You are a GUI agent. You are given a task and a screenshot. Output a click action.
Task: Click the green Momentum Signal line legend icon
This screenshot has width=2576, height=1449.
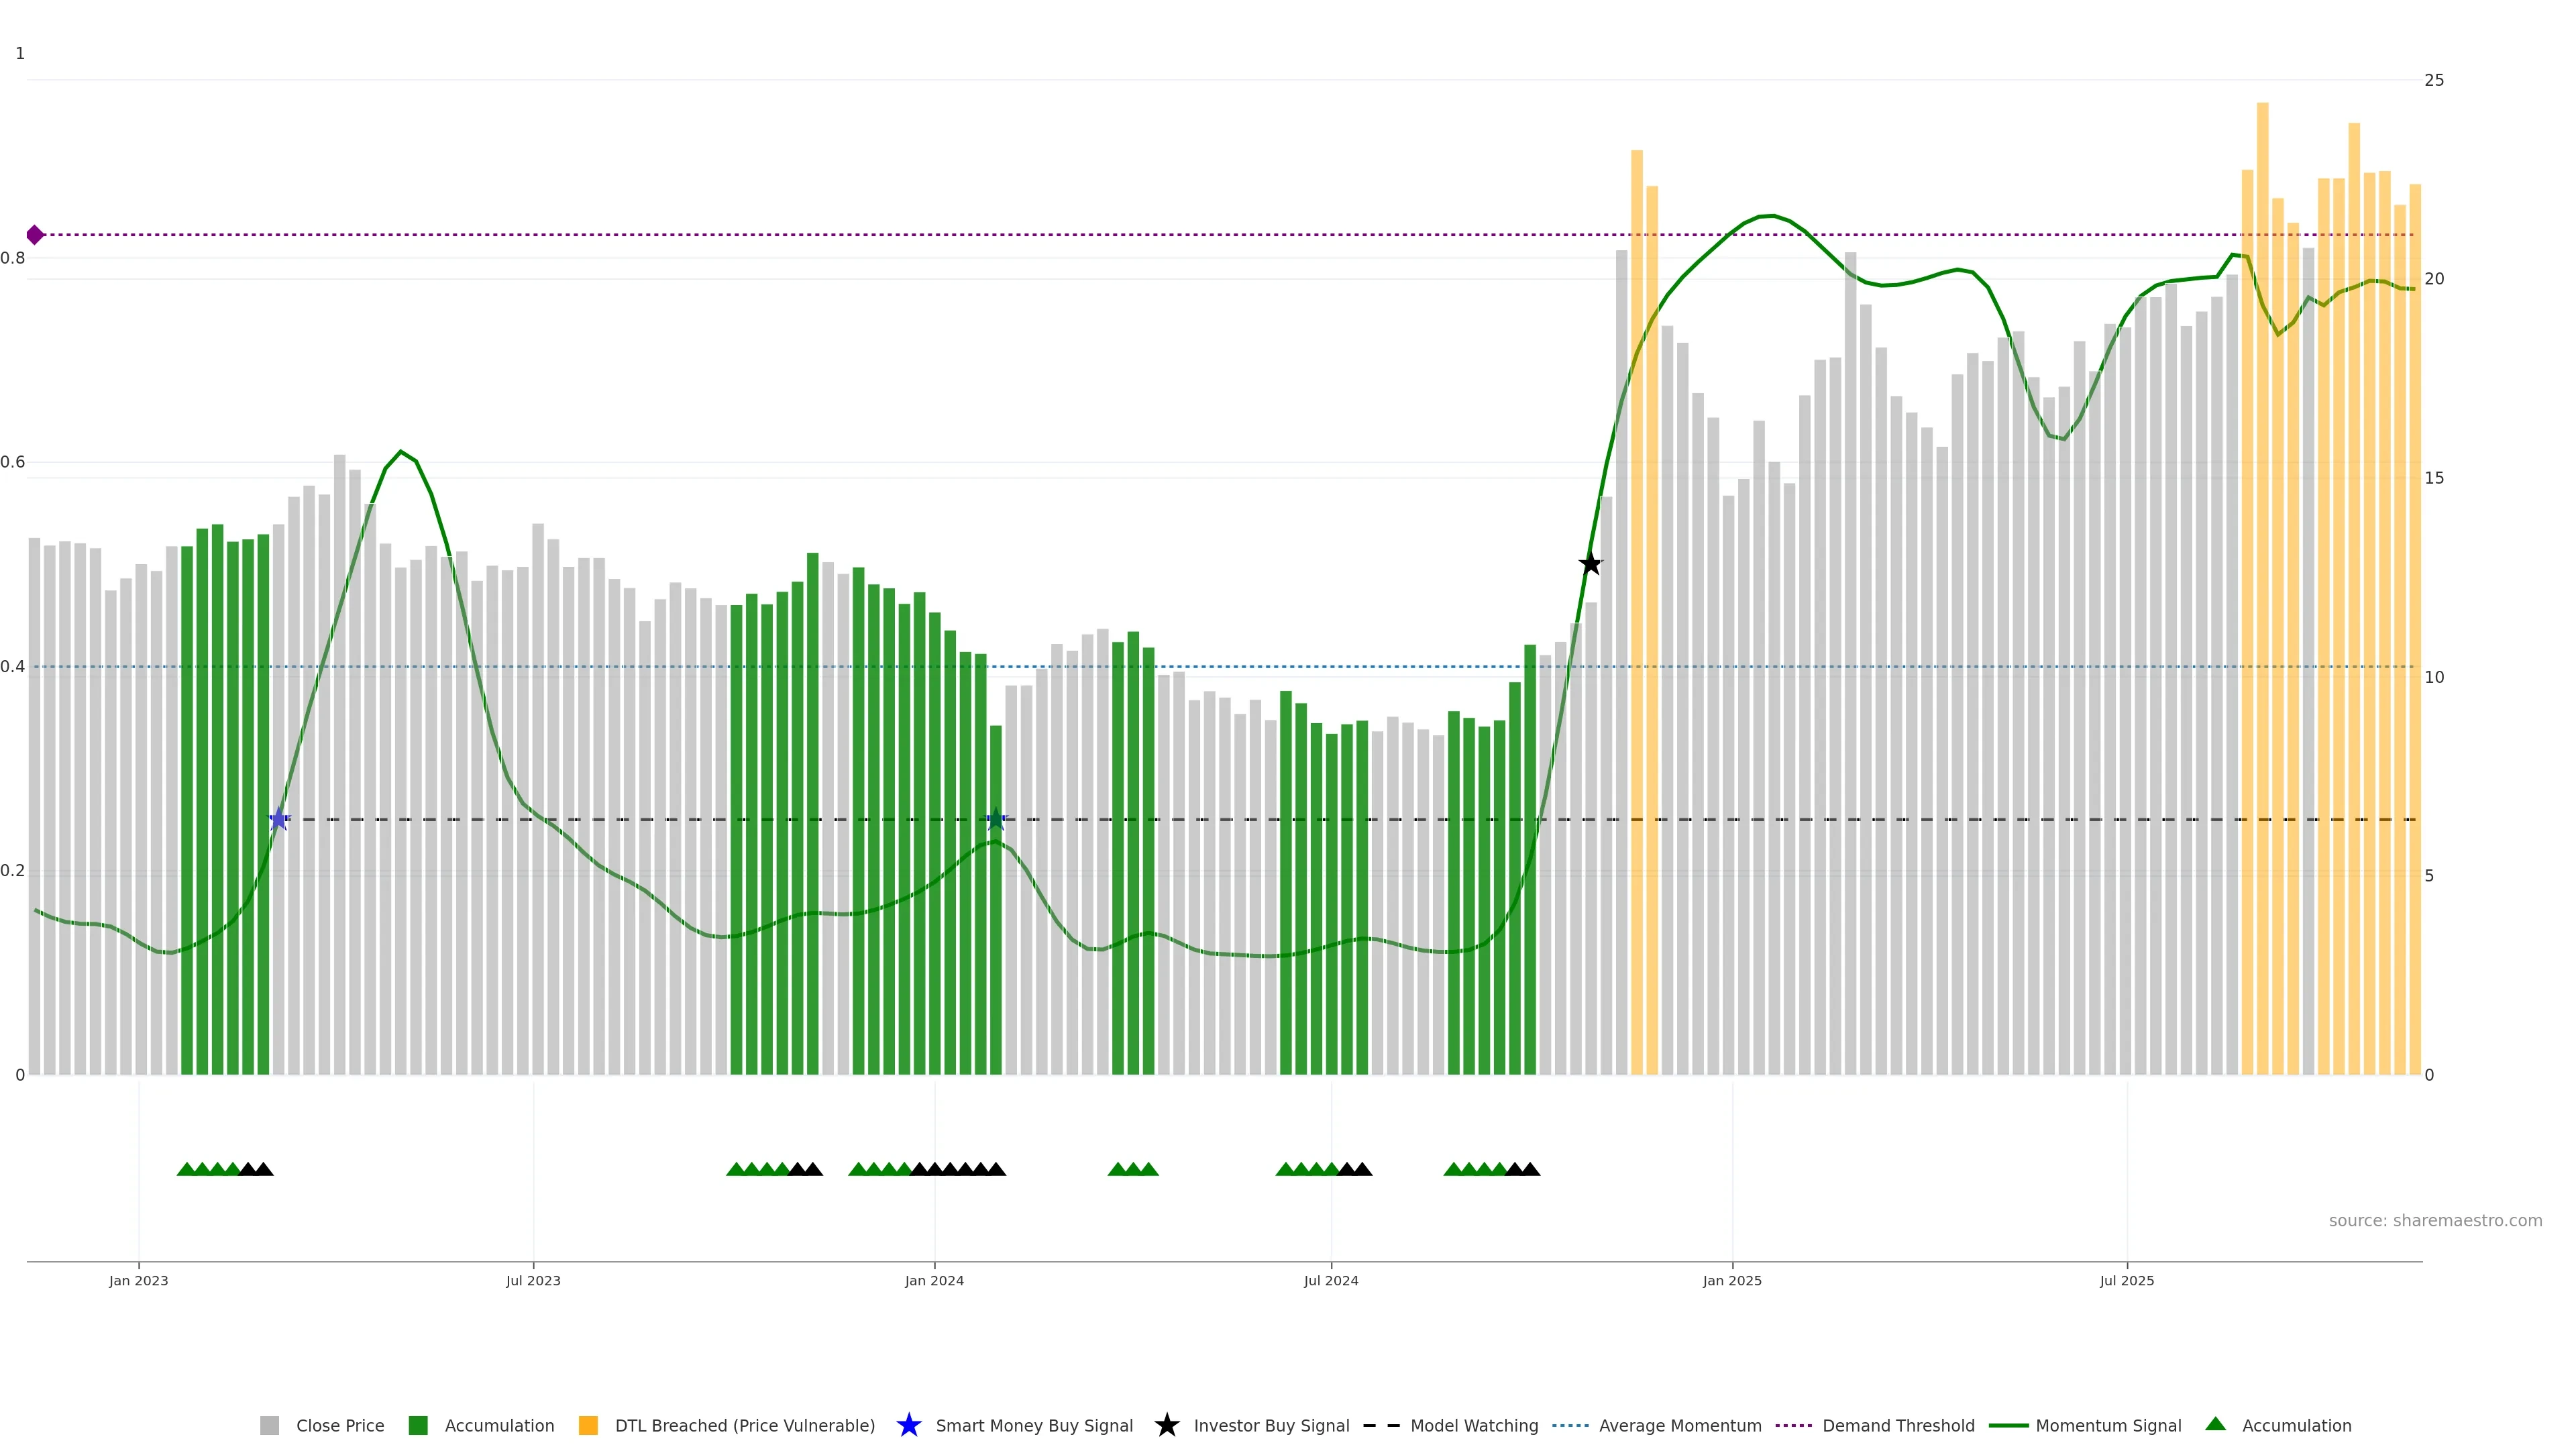[2008, 1425]
